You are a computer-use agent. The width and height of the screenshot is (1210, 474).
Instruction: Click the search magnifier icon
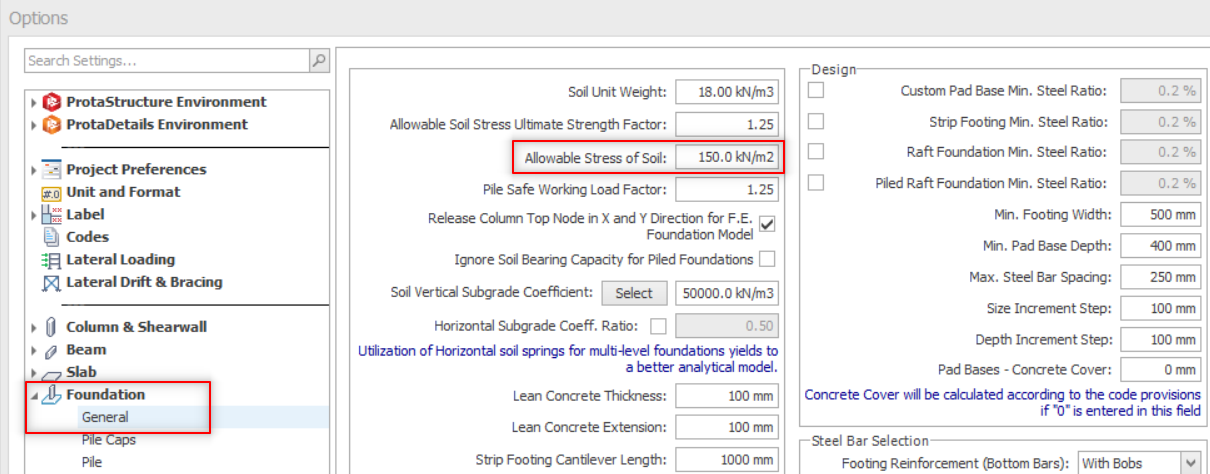(x=319, y=61)
